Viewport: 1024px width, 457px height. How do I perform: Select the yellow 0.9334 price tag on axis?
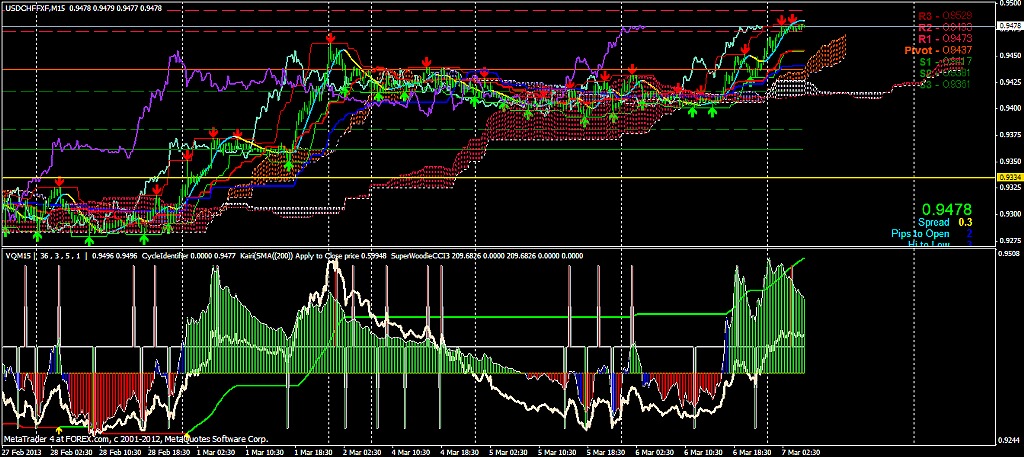[1010, 177]
